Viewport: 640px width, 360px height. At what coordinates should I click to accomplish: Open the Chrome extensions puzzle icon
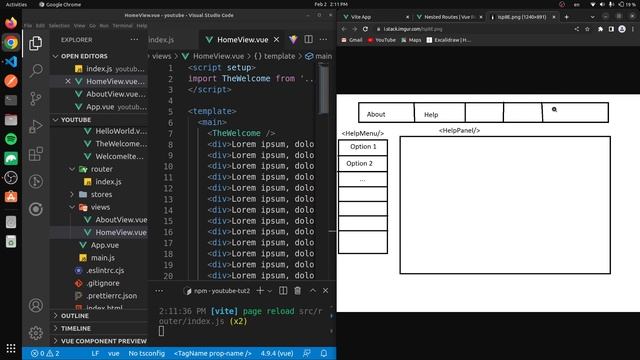pos(600,29)
